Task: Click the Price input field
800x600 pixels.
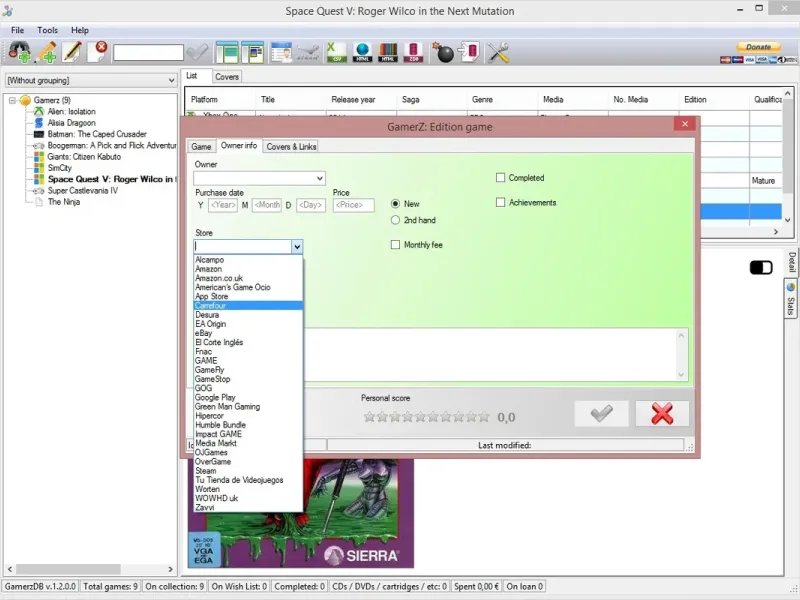Action: 353,205
